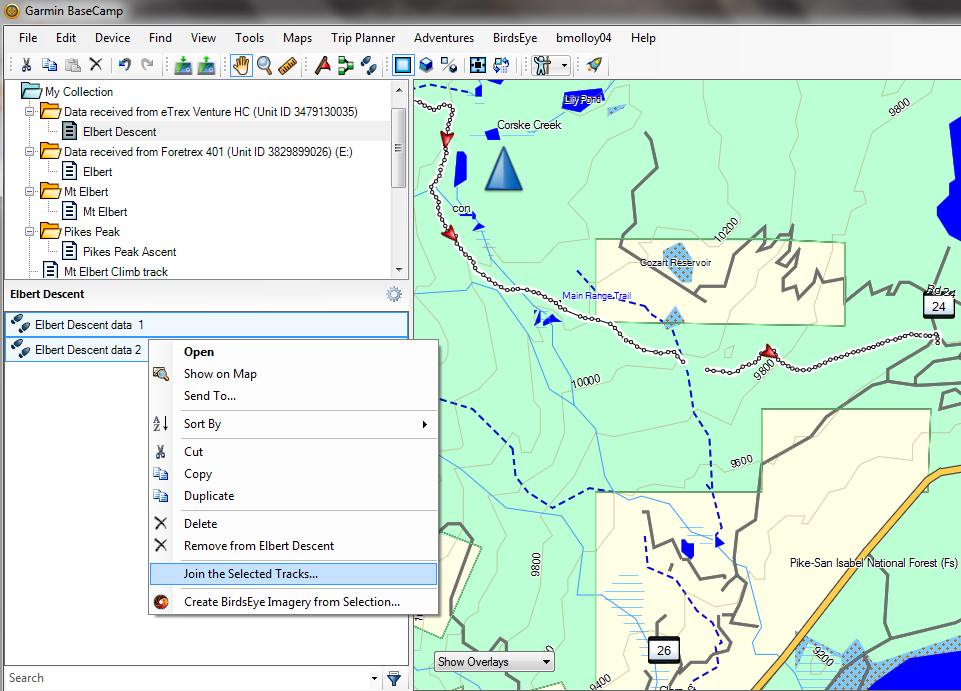Screen dimensions: 961x691
Task: Open the File menu
Action: (28, 38)
